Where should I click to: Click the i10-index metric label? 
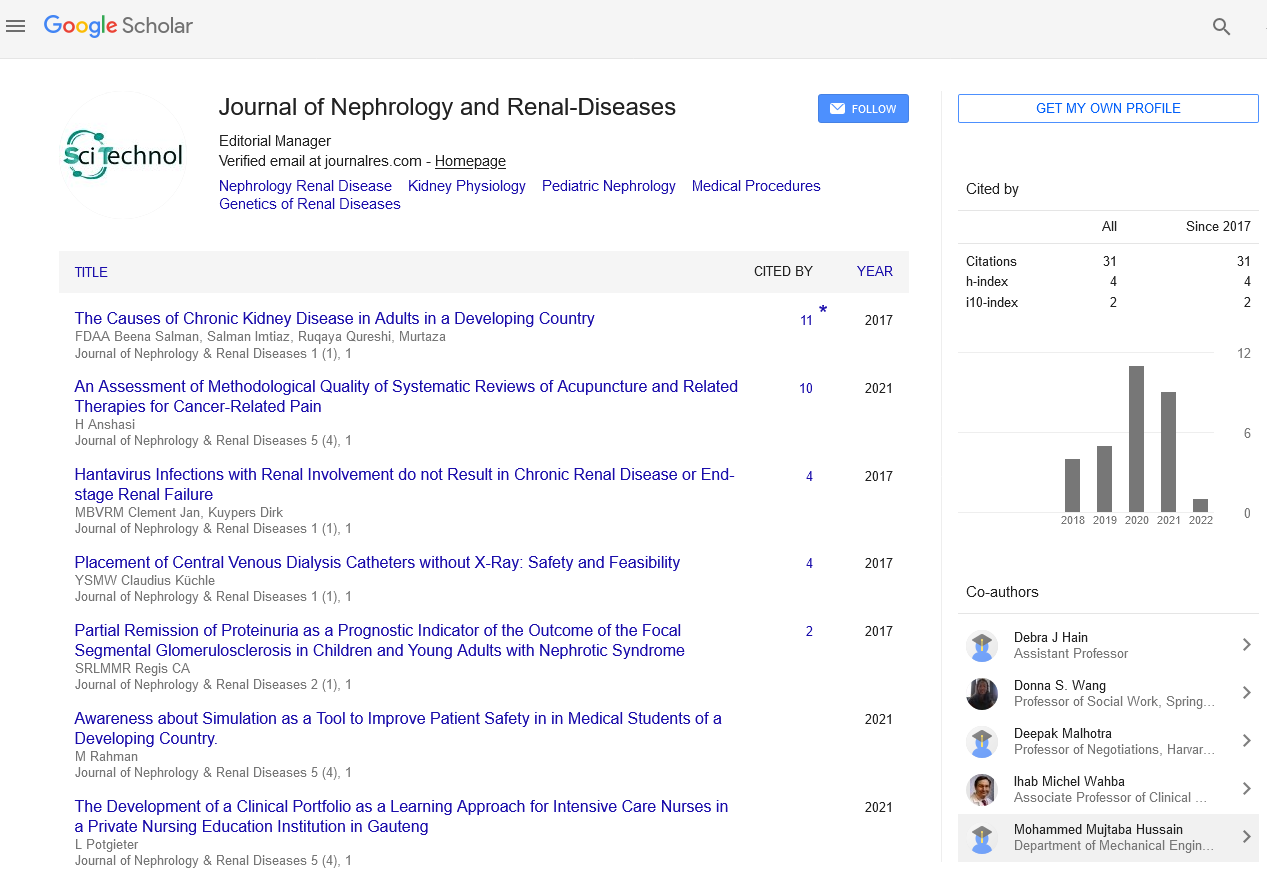(x=992, y=302)
